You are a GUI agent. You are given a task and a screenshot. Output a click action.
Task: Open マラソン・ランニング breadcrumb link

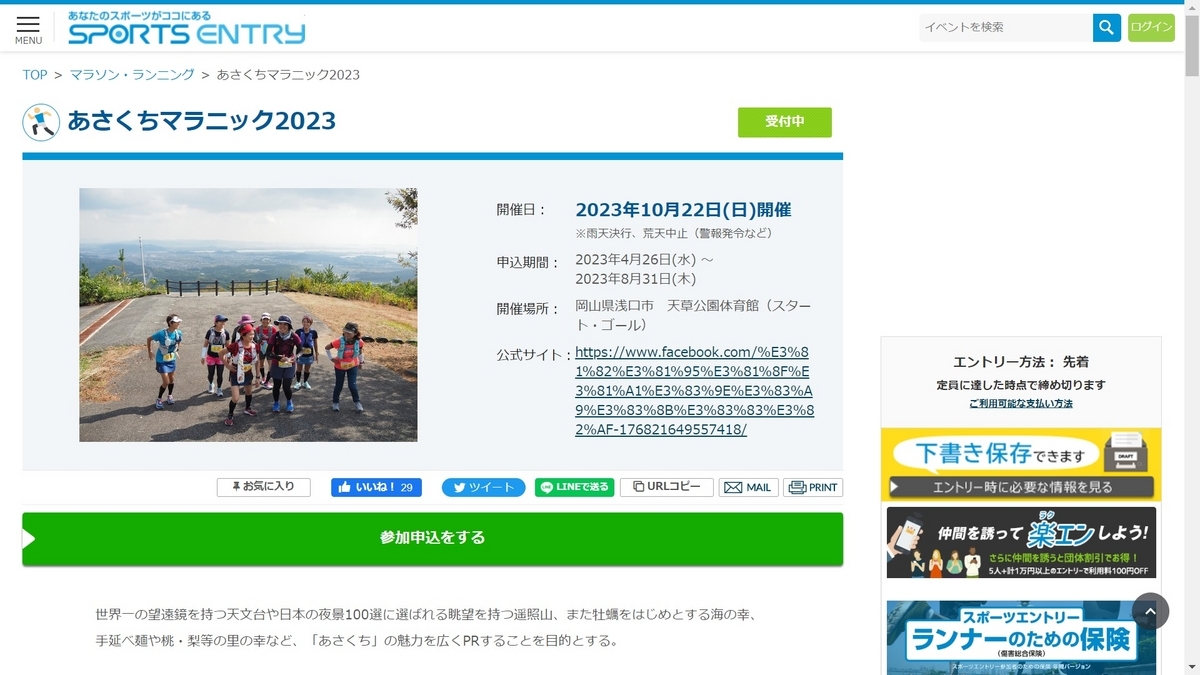(132, 75)
